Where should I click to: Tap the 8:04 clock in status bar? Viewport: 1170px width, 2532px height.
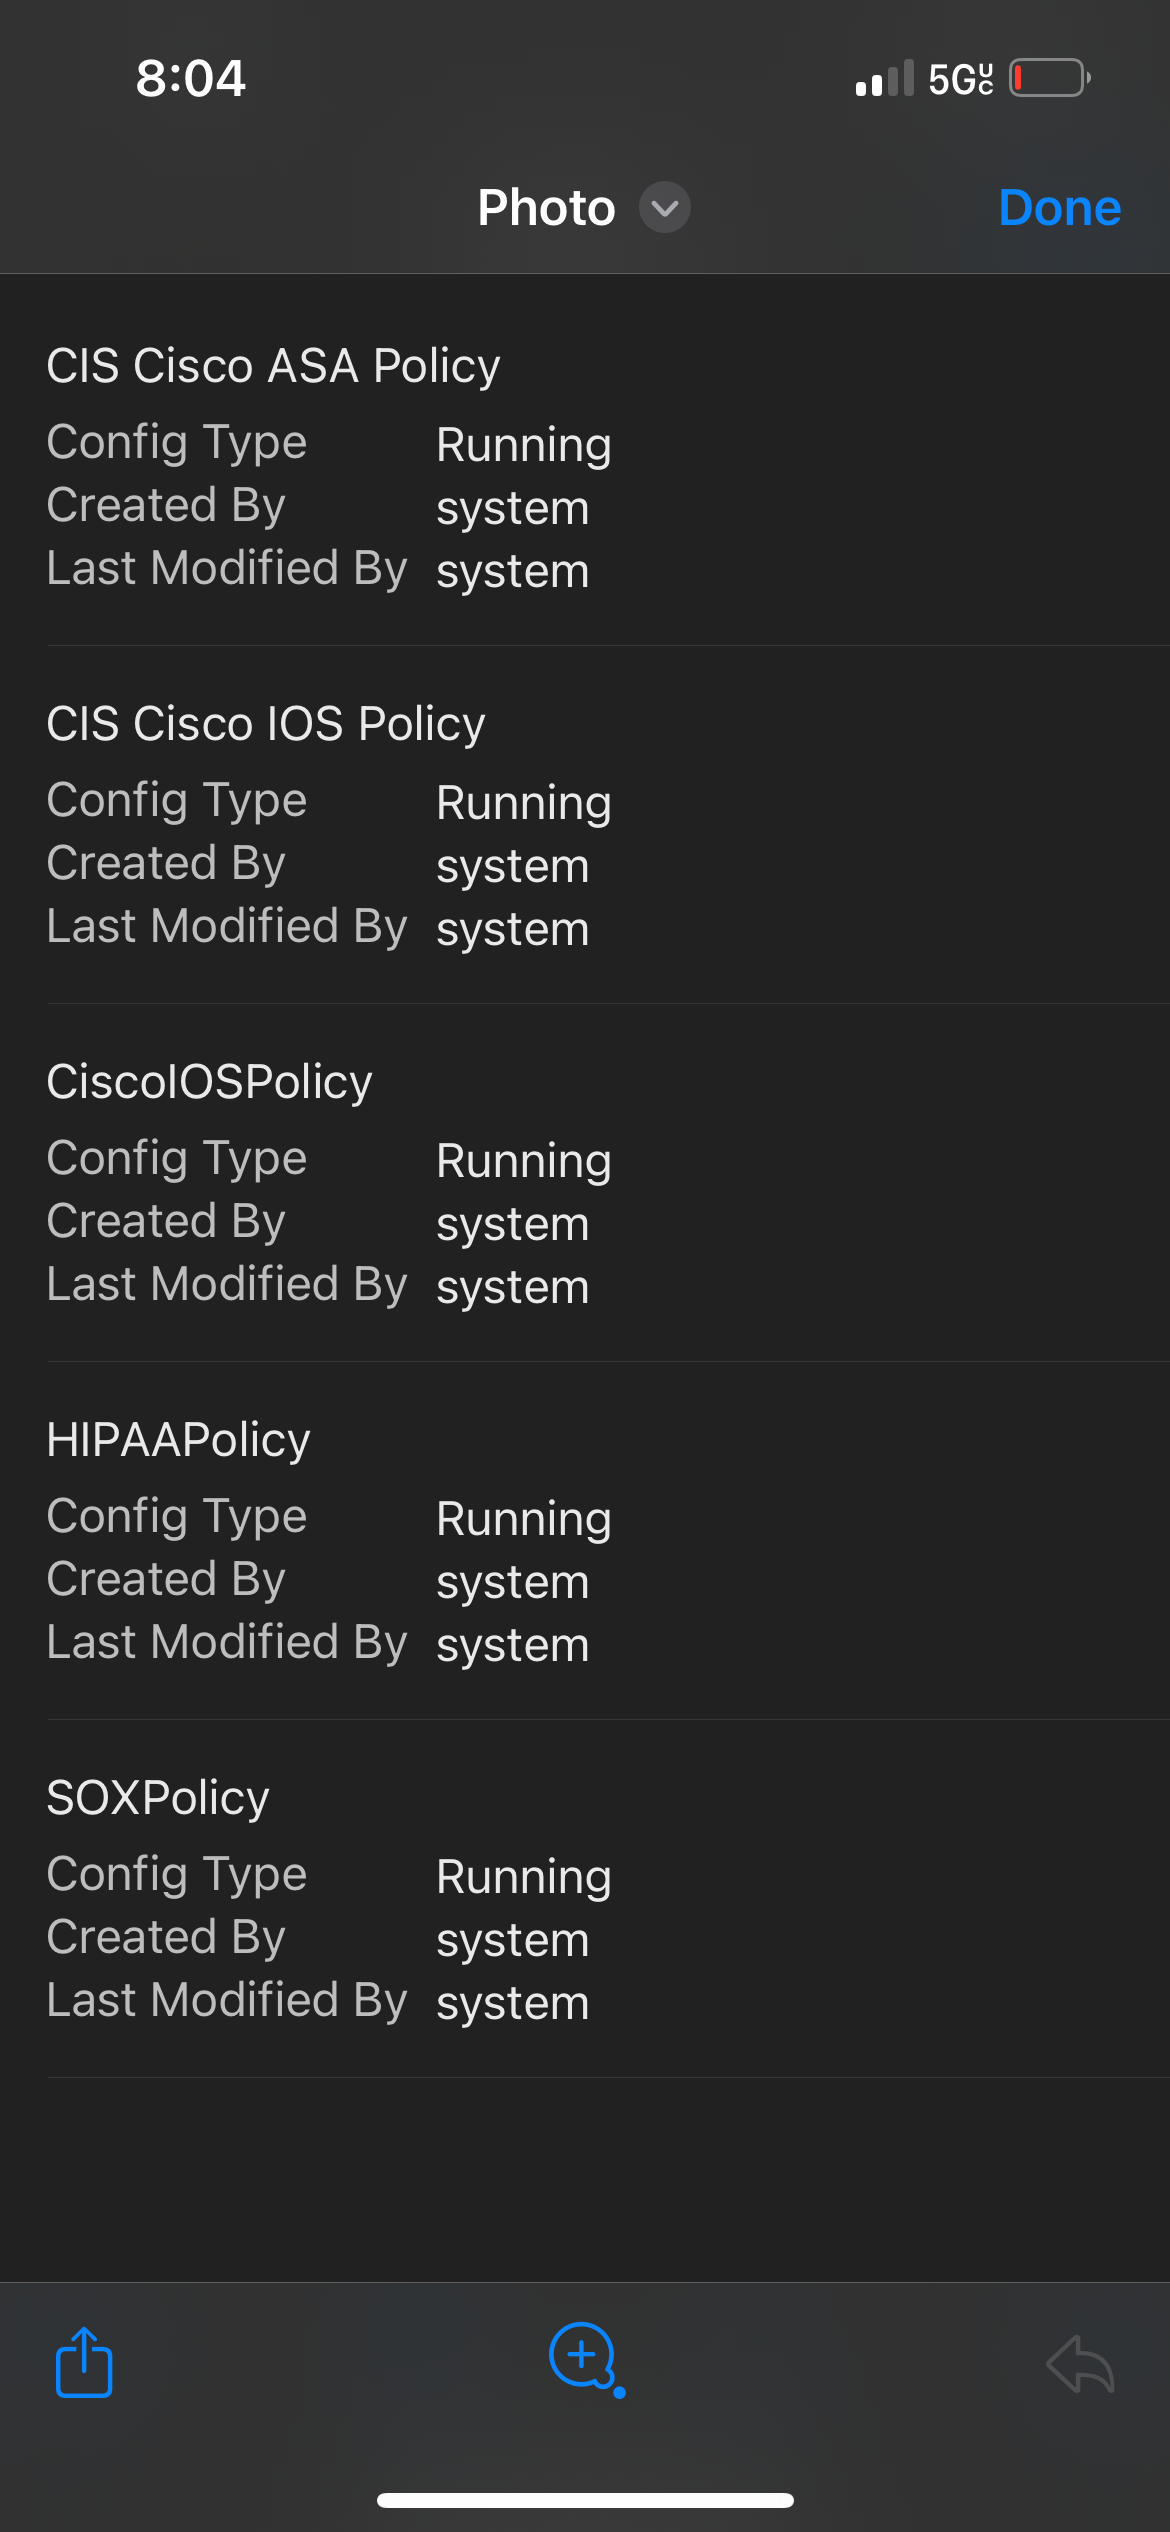pyautogui.click(x=190, y=78)
